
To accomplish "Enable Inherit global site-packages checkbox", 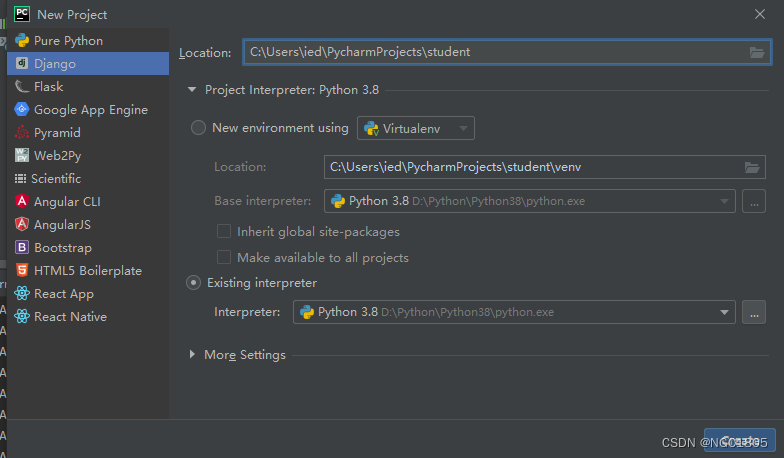I will [224, 232].
